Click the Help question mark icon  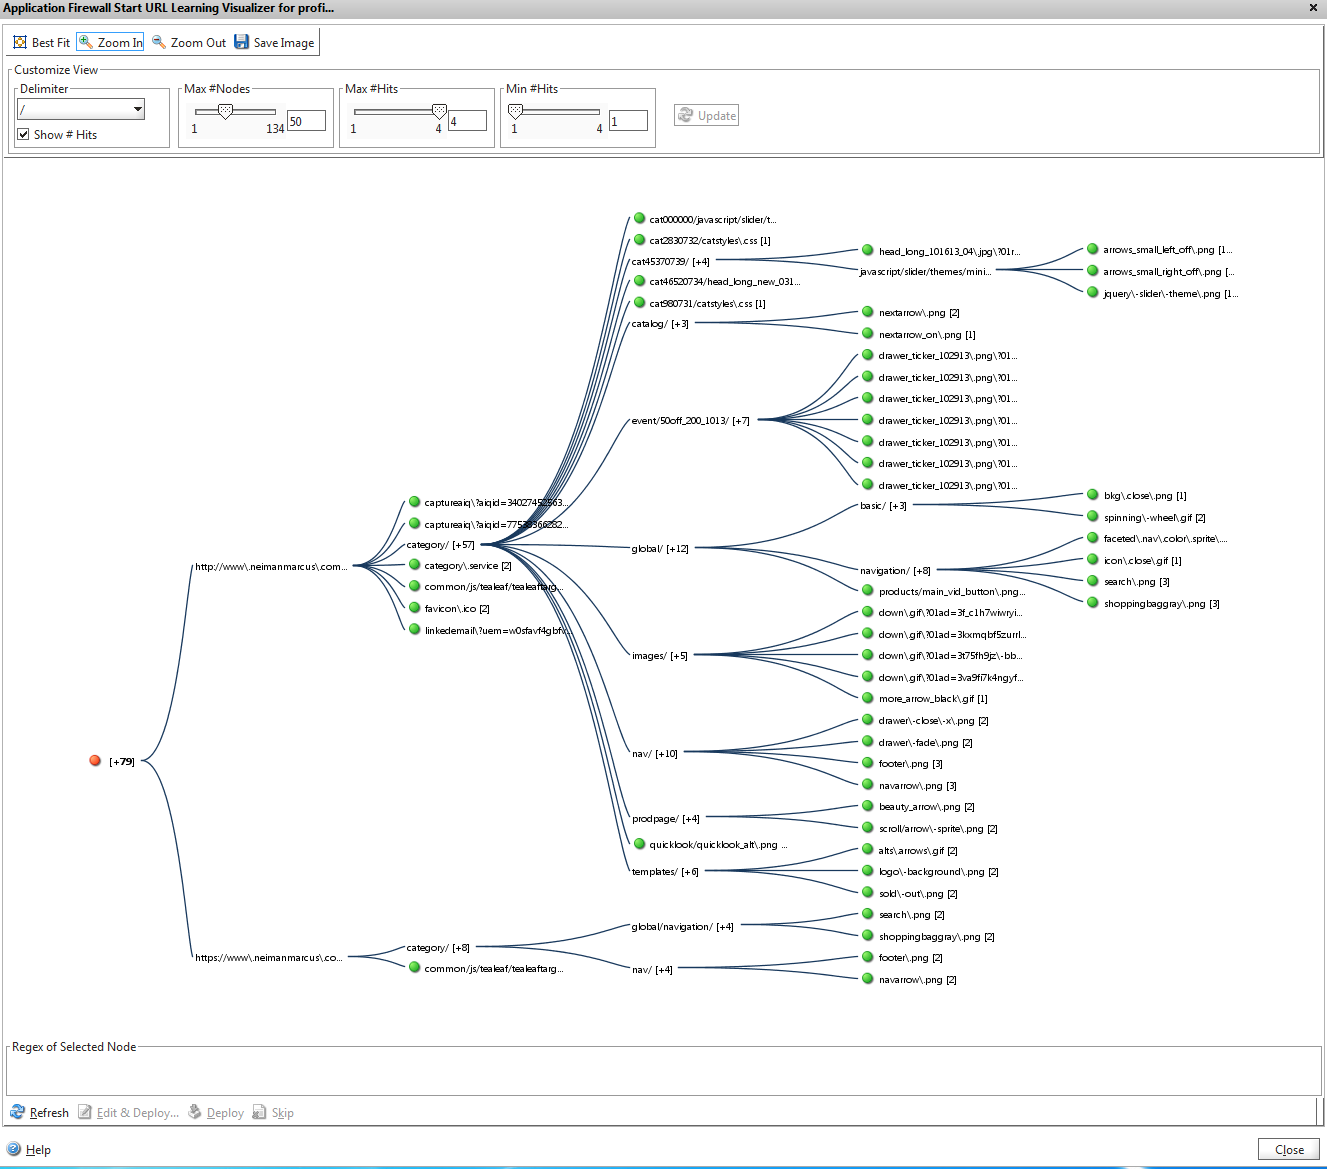(x=14, y=1149)
